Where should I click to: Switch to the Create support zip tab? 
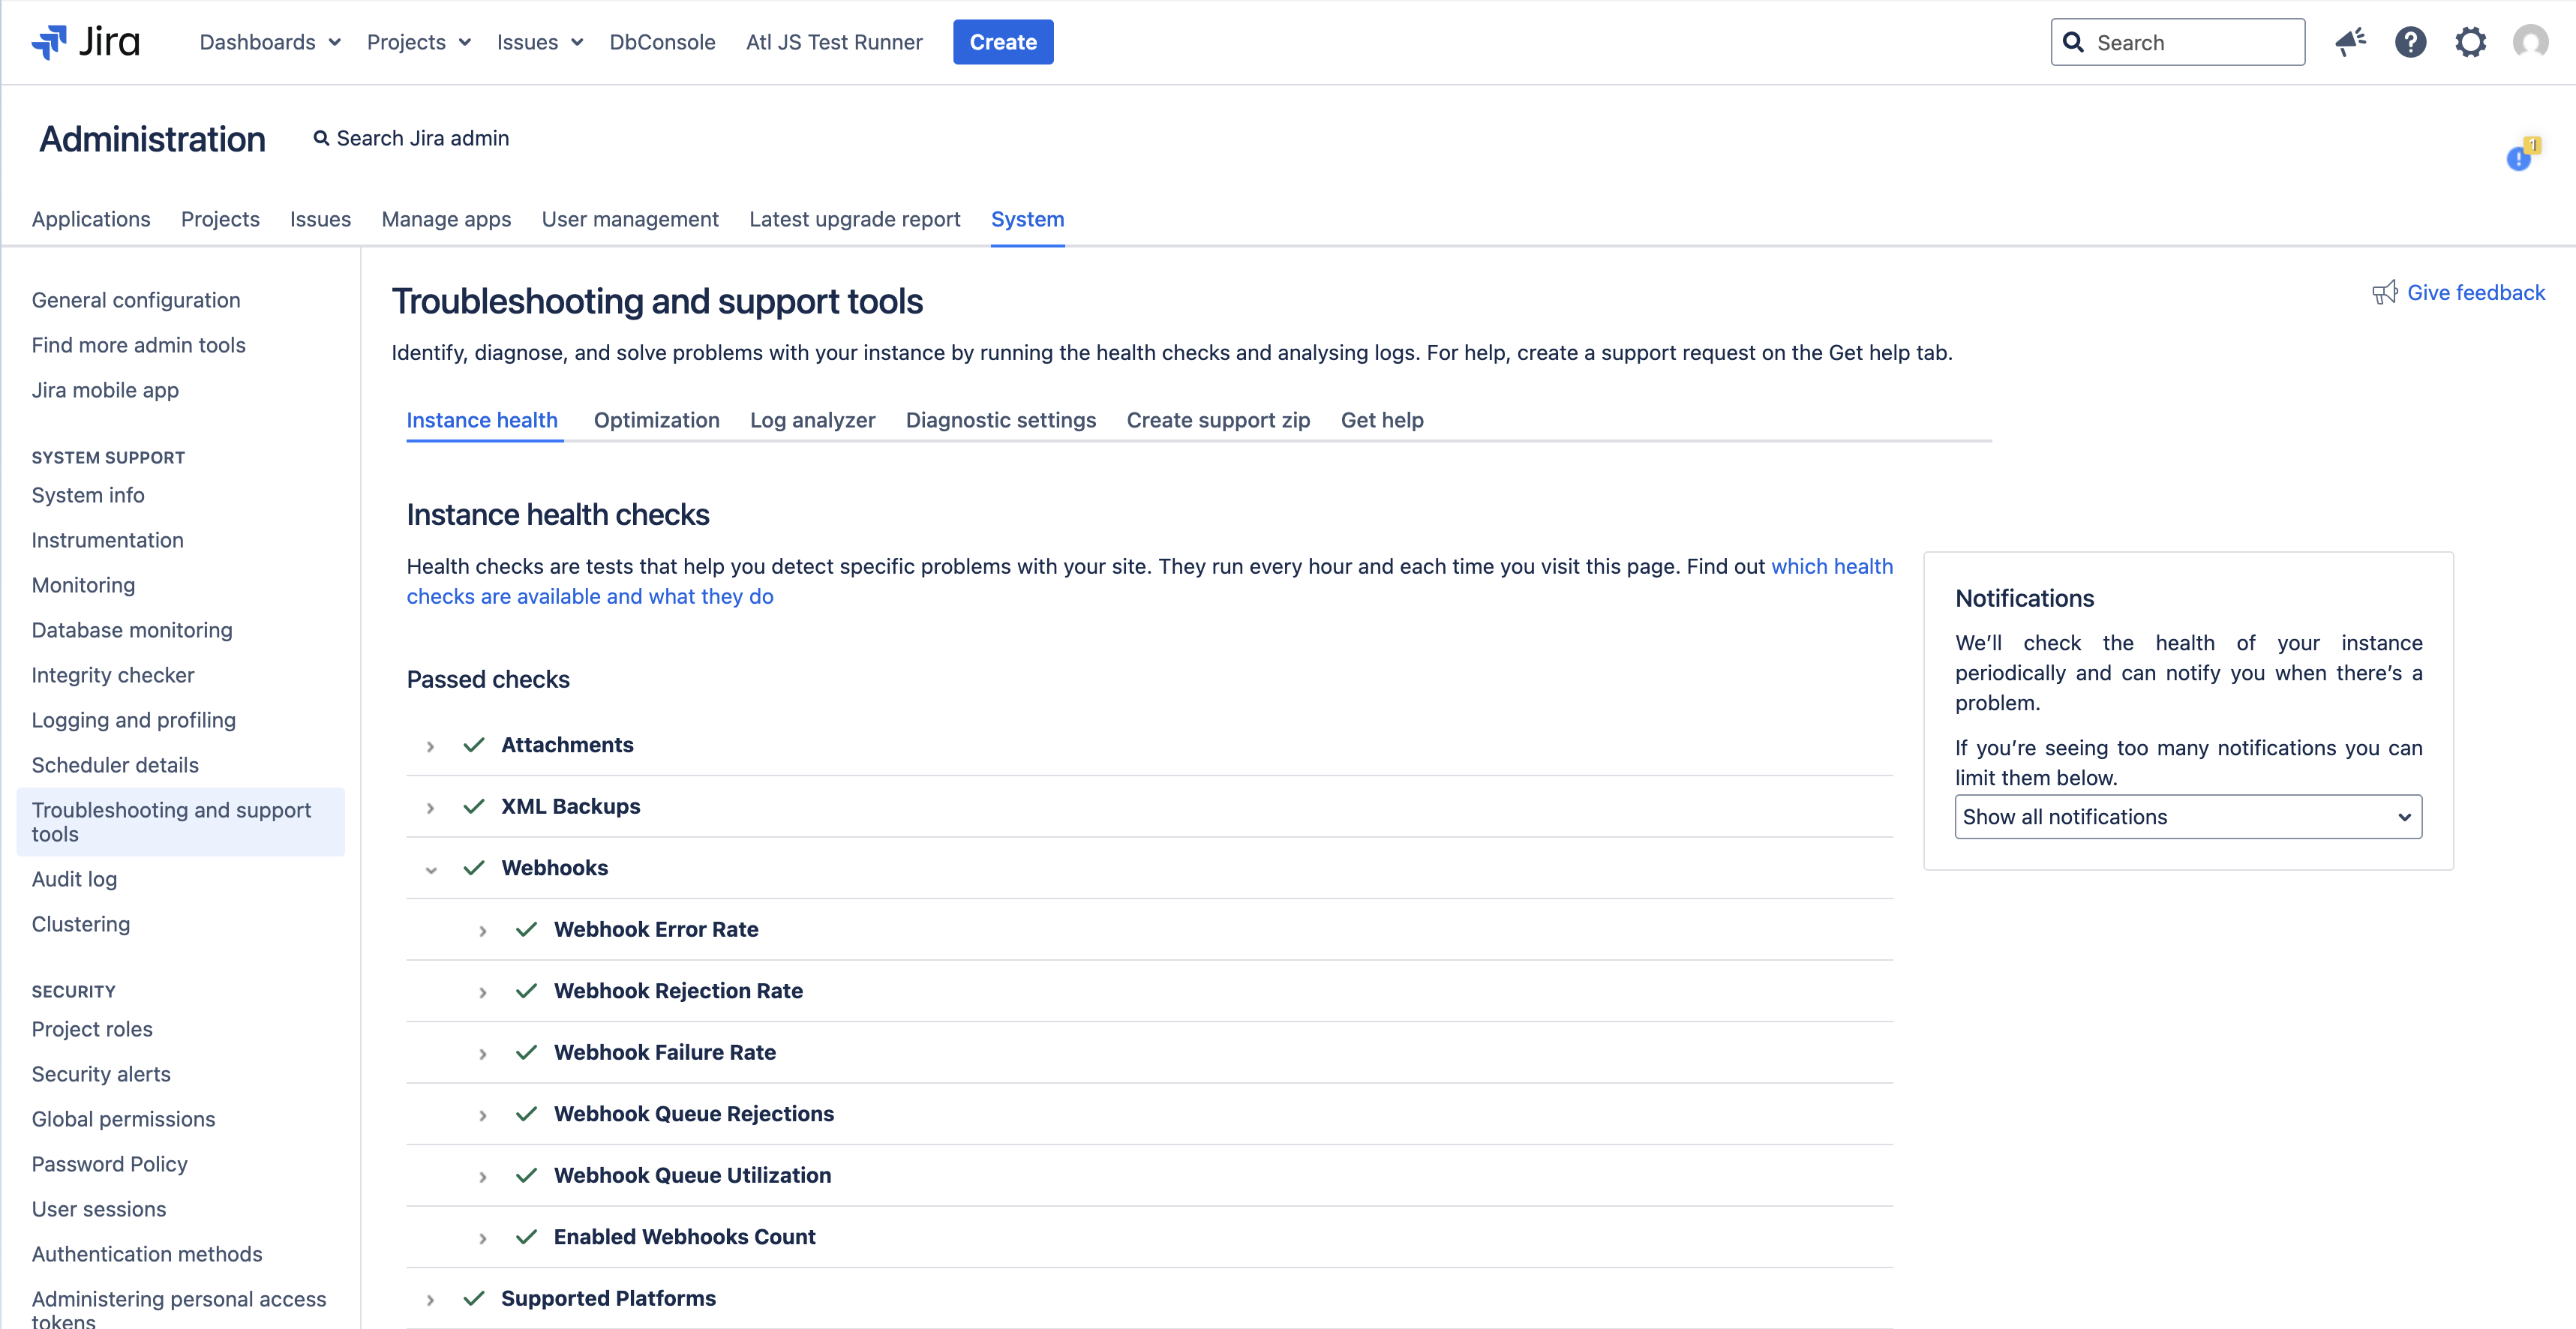pos(1217,420)
